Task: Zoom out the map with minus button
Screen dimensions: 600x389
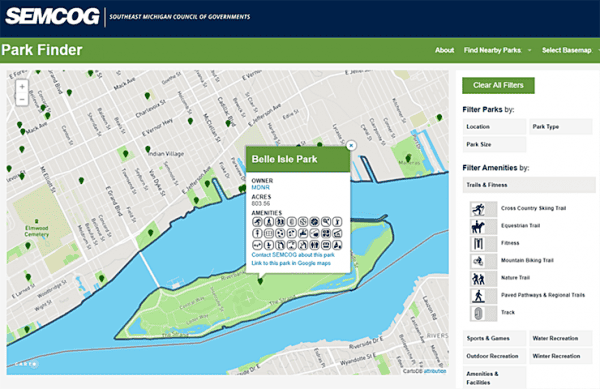Action: pos(22,99)
